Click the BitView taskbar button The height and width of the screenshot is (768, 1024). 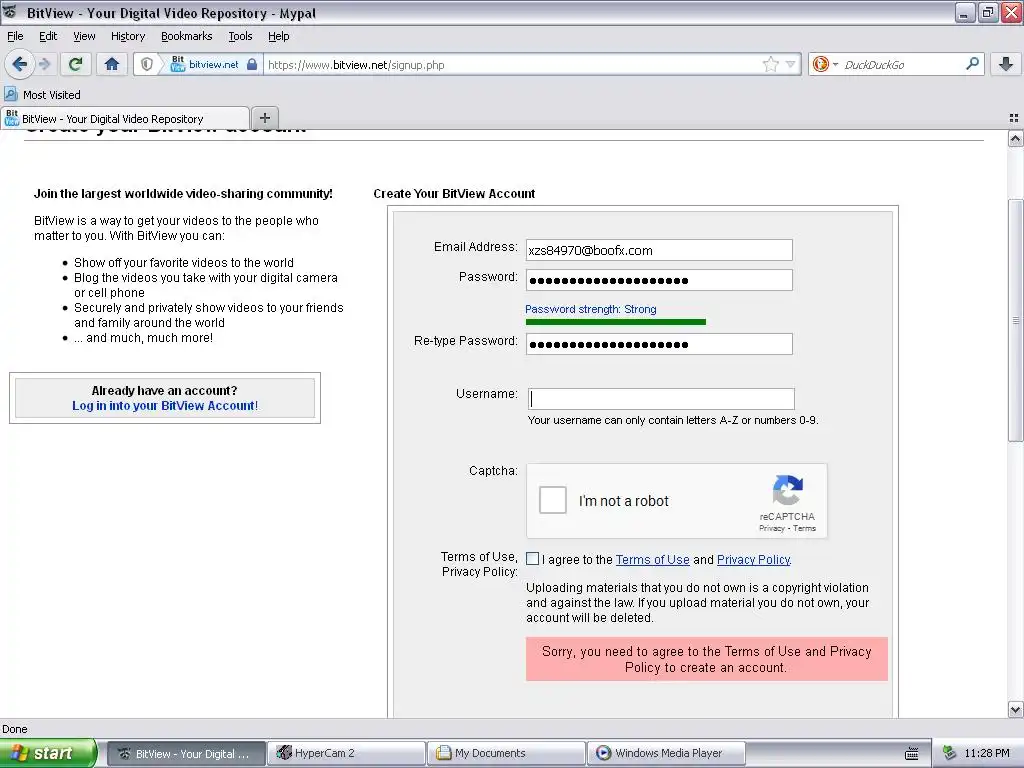tap(186, 754)
